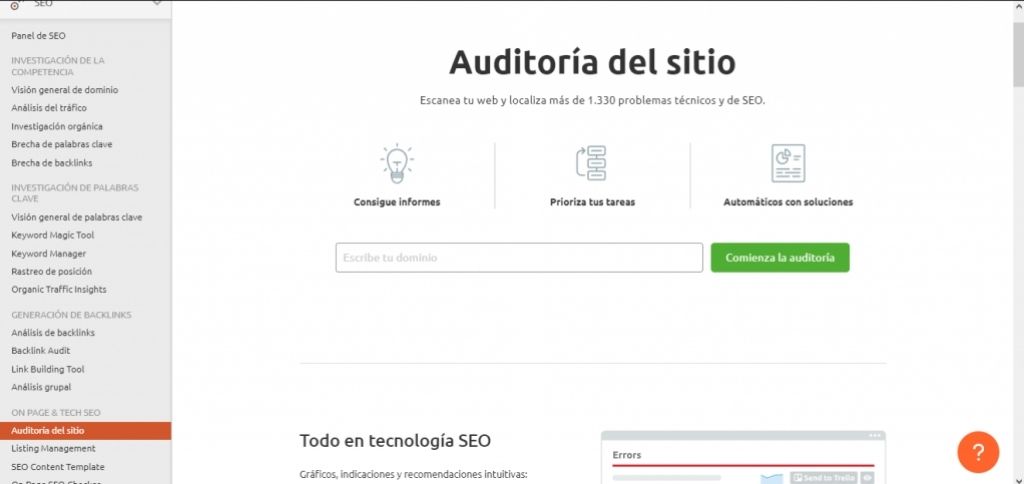The image size is (1024, 484).
Task: Collapse the SEO sidebar dropdown chevron
Action: click(x=157, y=3)
